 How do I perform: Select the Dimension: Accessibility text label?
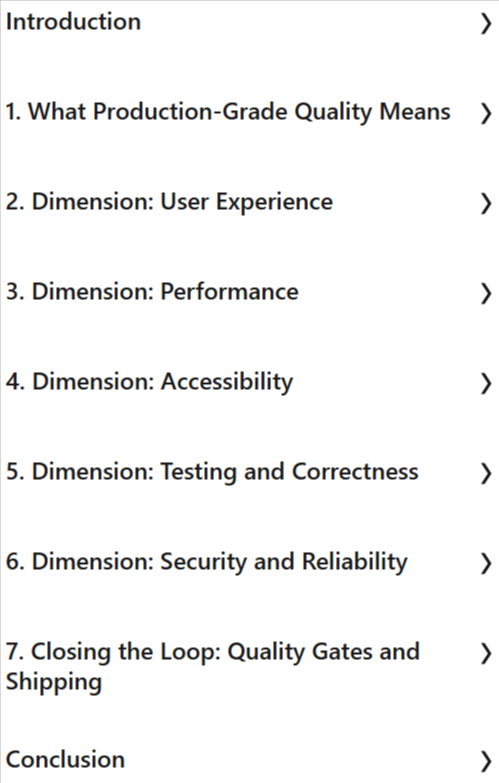pyautogui.click(x=163, y=382)
